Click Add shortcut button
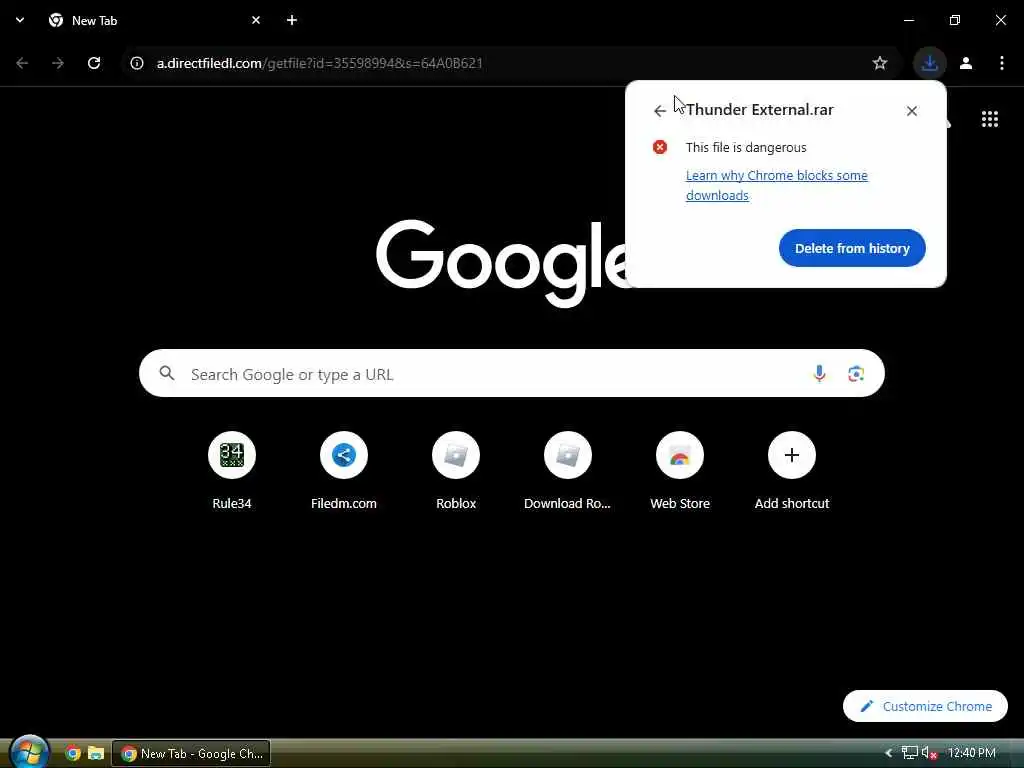1024x768 pixels. point(792,471)
